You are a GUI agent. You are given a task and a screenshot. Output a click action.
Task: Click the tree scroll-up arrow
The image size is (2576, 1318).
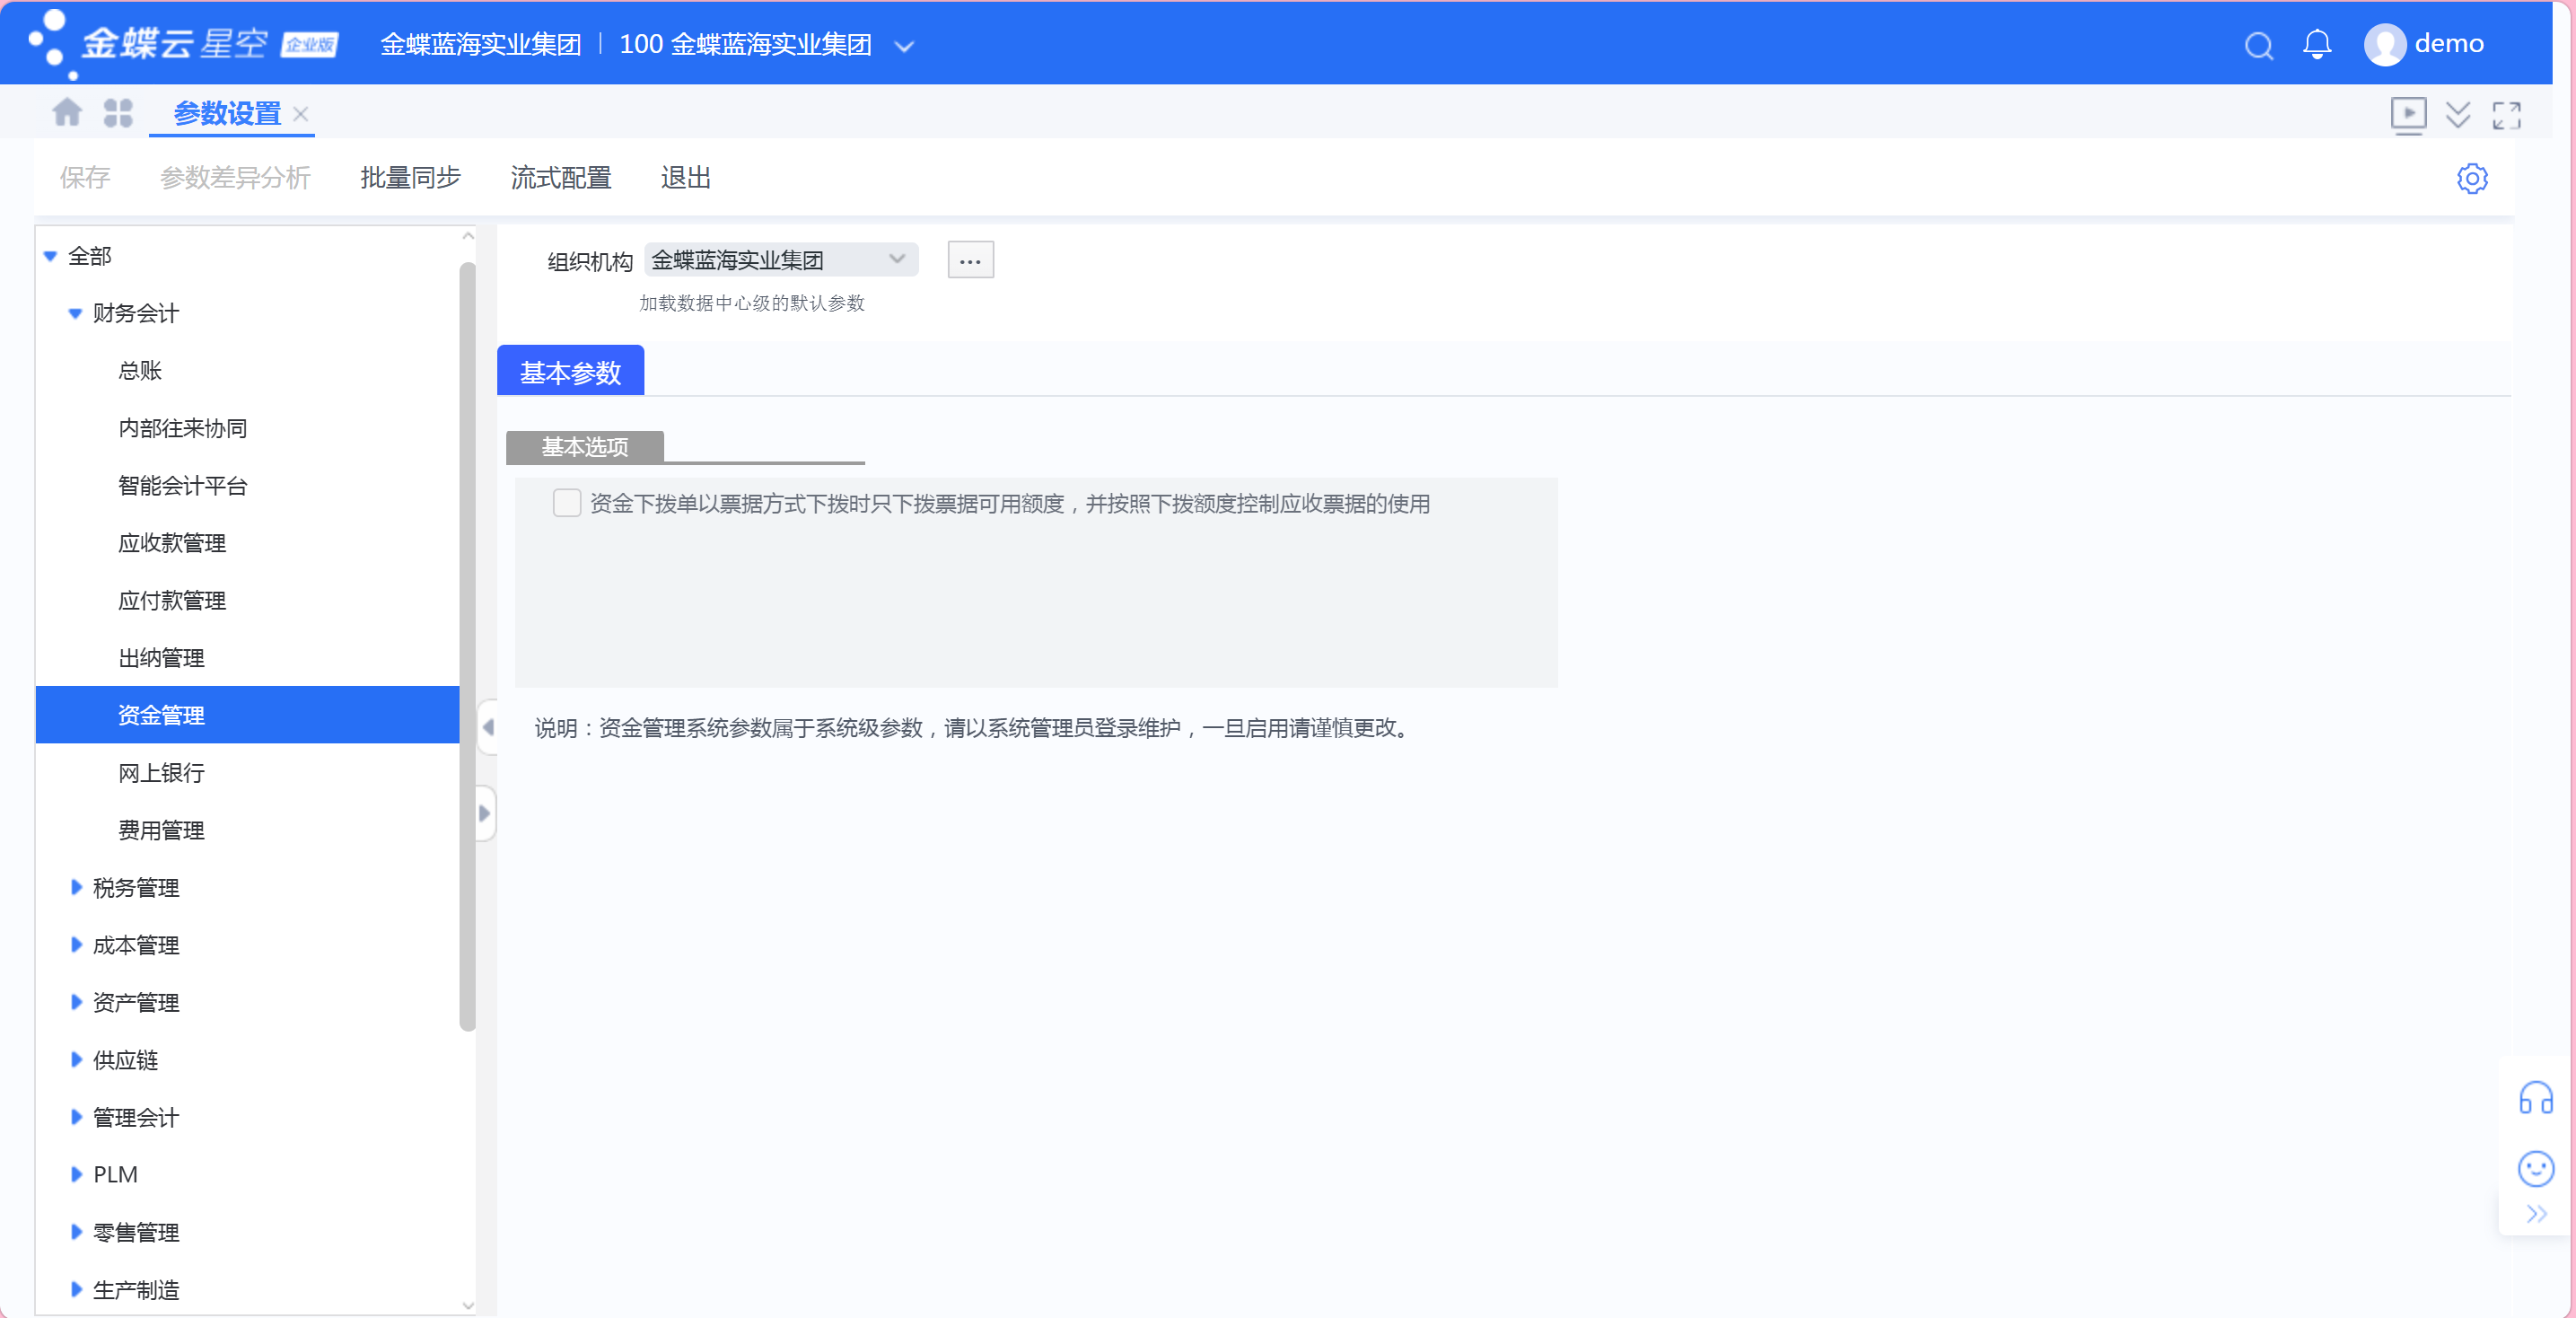click(467, 236)
